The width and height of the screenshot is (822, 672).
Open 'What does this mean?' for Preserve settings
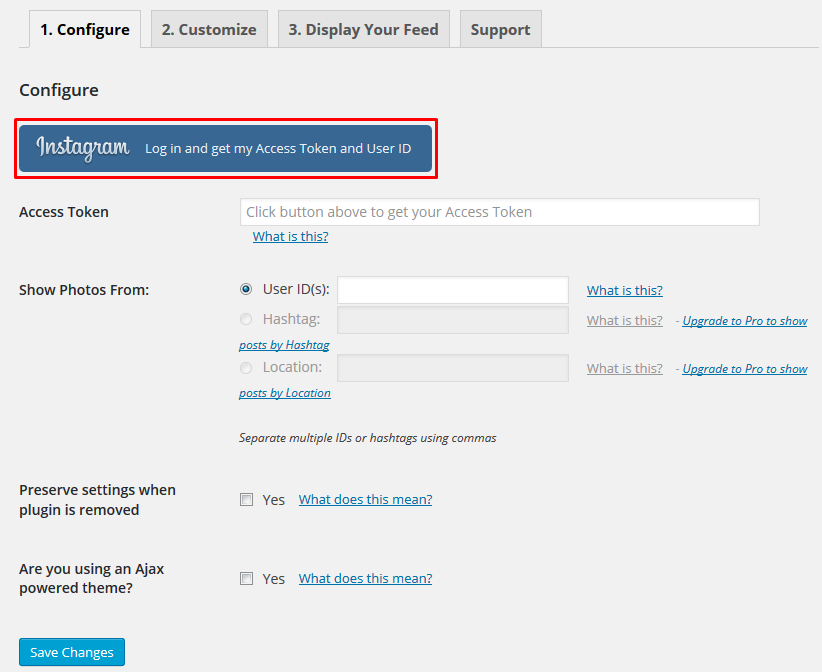pyautogui.click(x=365, y=500)
